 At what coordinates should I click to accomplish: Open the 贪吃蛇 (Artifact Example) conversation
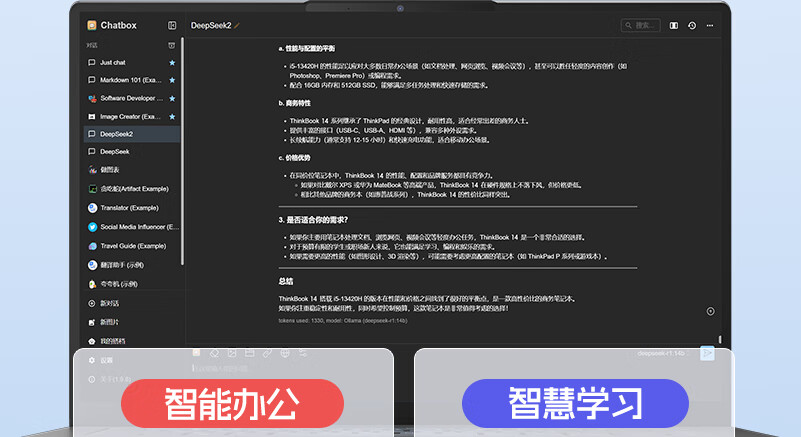coord(132,189)
